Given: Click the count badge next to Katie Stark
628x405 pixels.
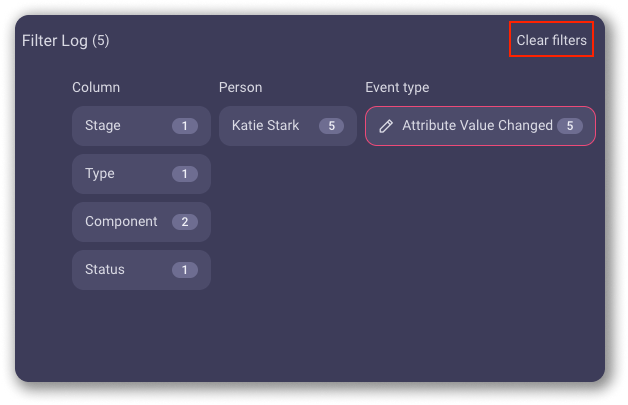Looking at the screenshot, I should [x=331, y=126].
